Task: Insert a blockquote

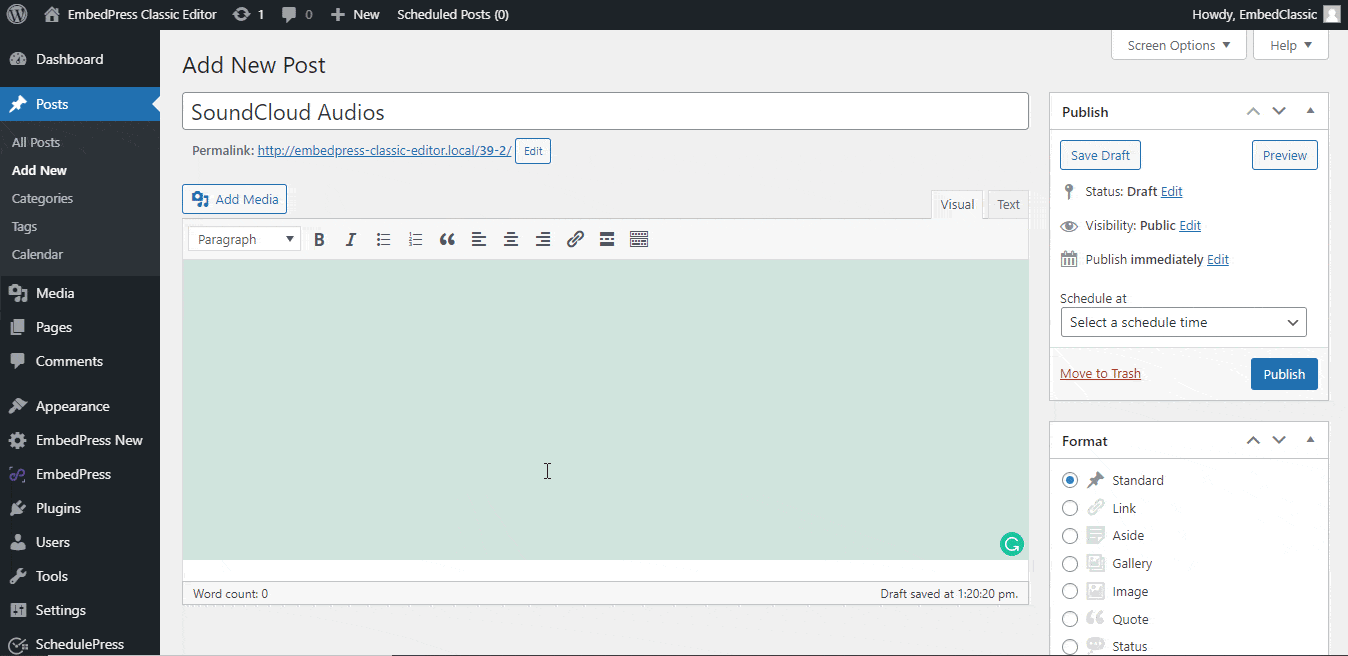Action: pyautogui.click(x=447, y=239)
